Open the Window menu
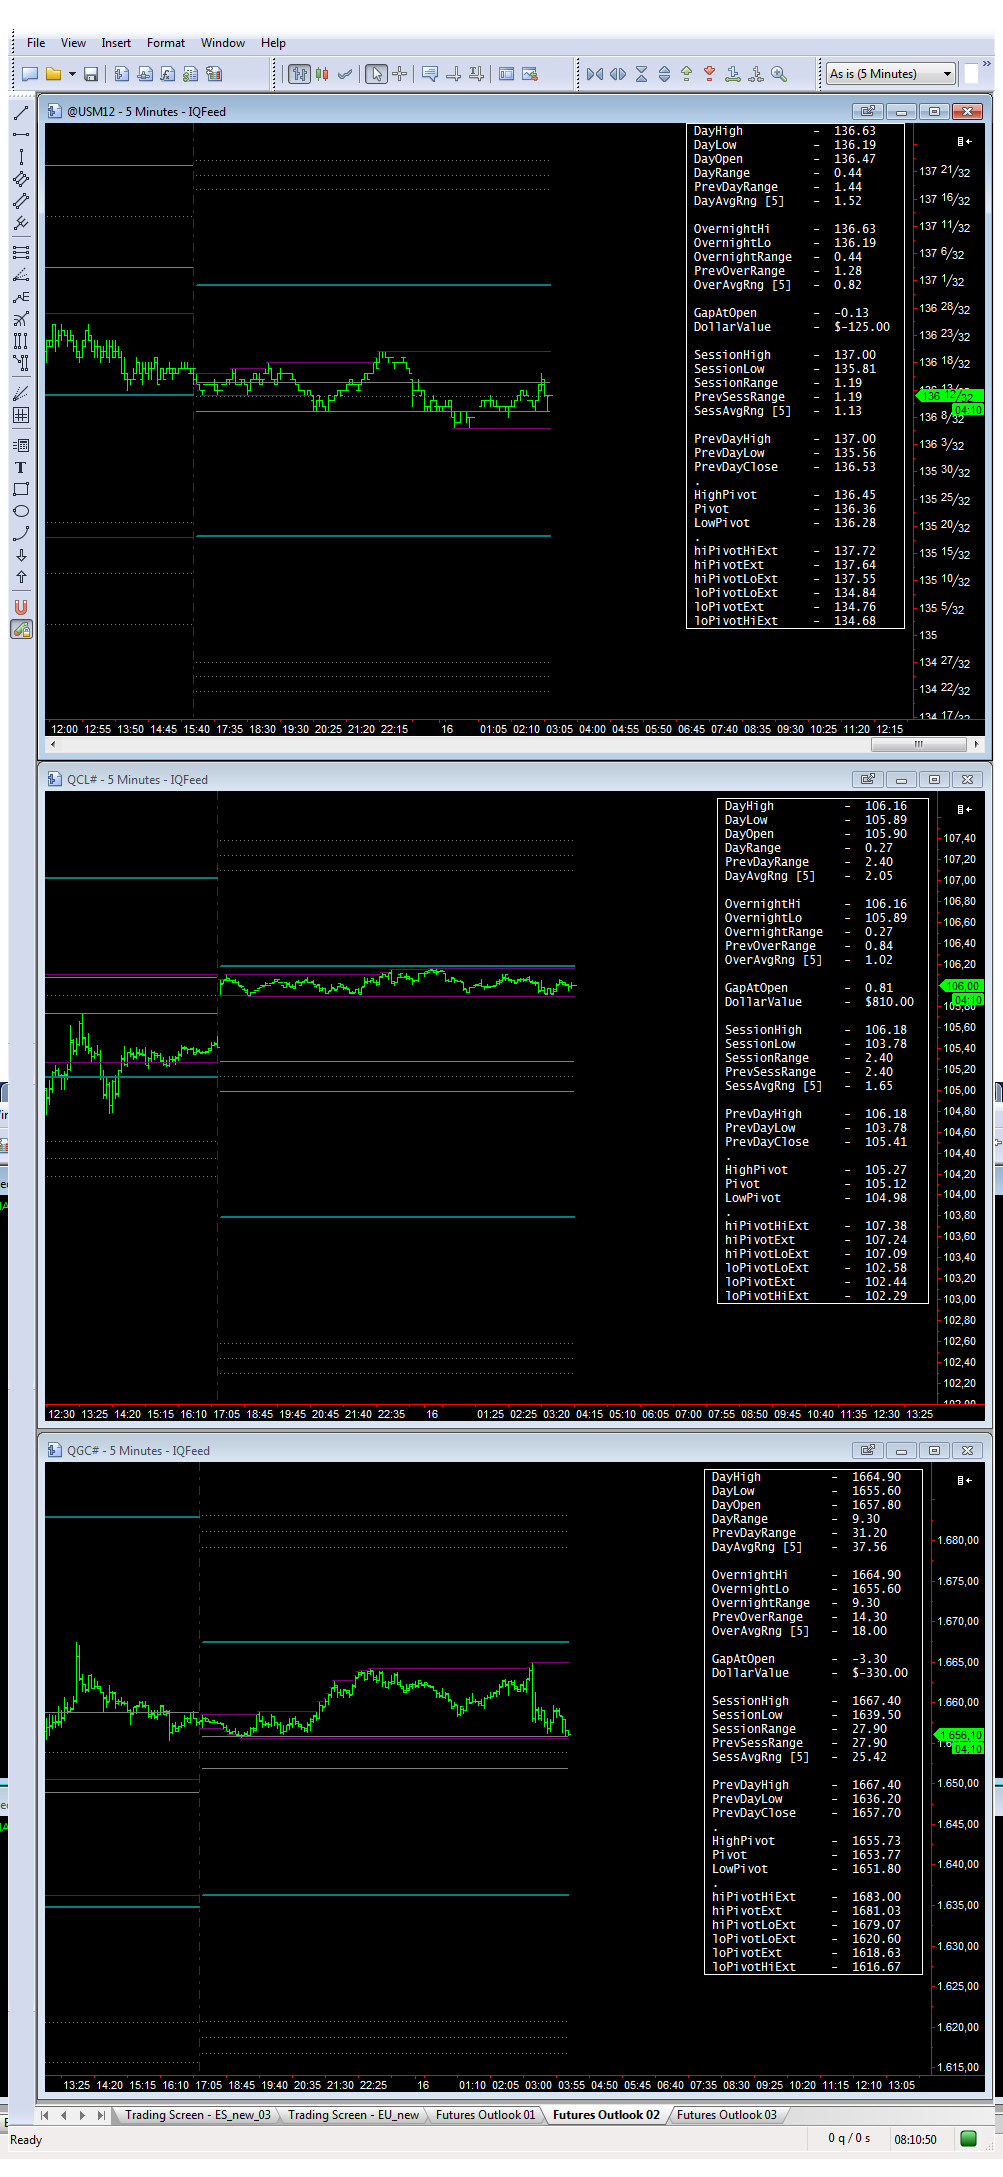1003x2177 pixels. click(223, 43)
